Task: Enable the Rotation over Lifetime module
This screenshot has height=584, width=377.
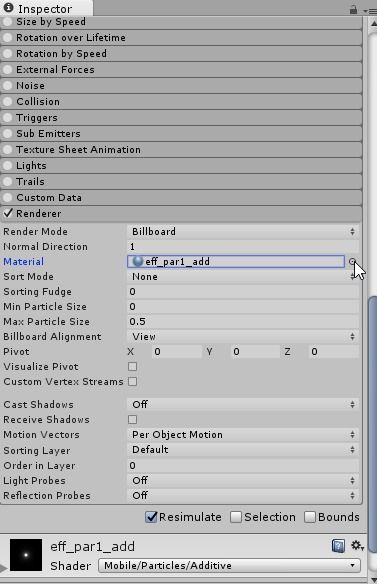Action: coord(7,38)
